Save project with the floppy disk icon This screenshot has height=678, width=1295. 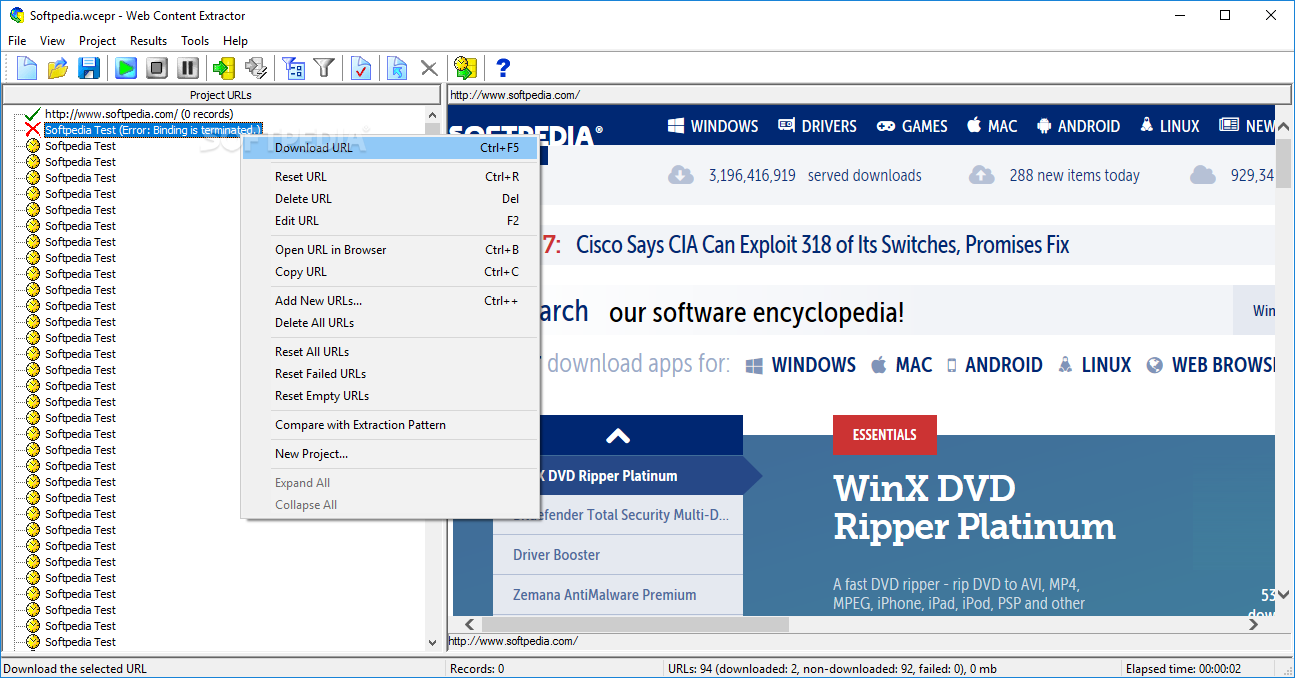pos(89,68)
